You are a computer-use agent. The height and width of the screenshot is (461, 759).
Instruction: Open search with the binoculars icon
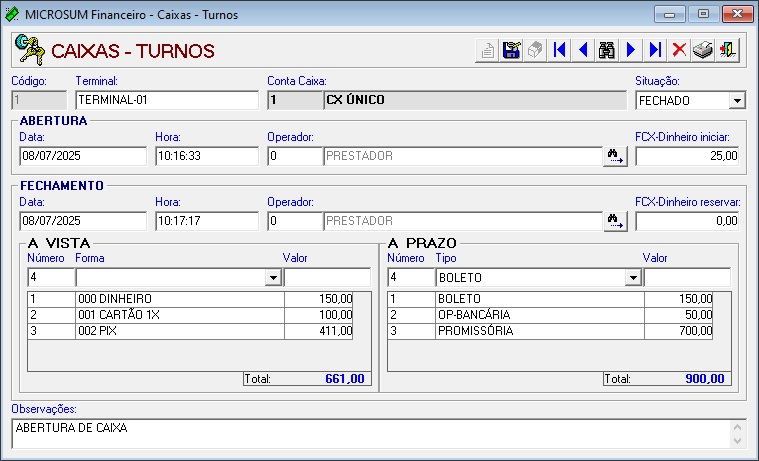pyautogui.click(x=607, y=50)
